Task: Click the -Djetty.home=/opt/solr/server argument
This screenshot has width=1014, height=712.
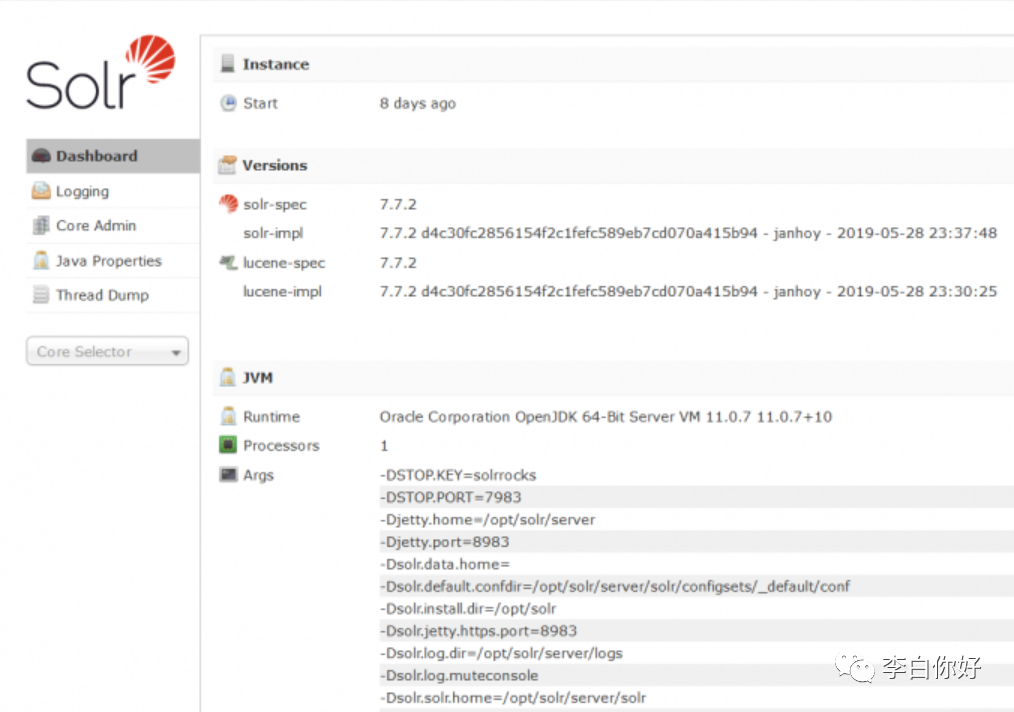Action: tap(487, 519)
